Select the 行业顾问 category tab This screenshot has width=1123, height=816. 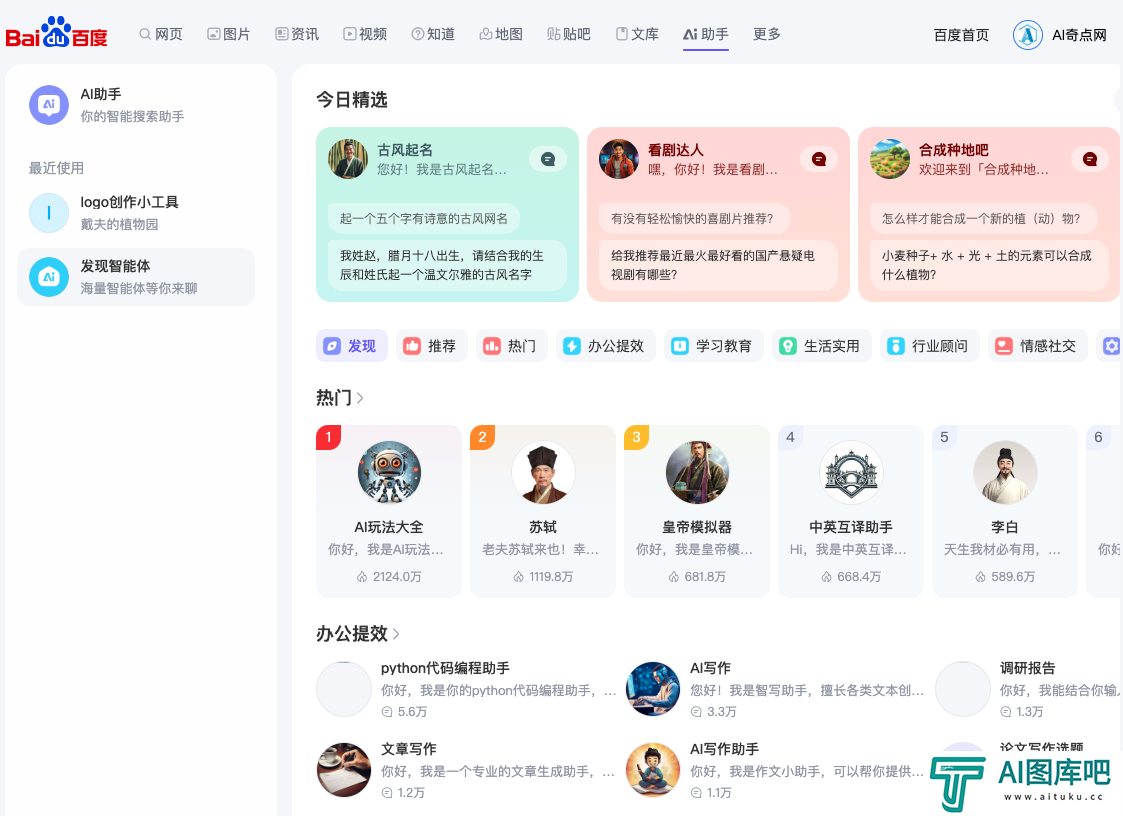coord(930,346)
